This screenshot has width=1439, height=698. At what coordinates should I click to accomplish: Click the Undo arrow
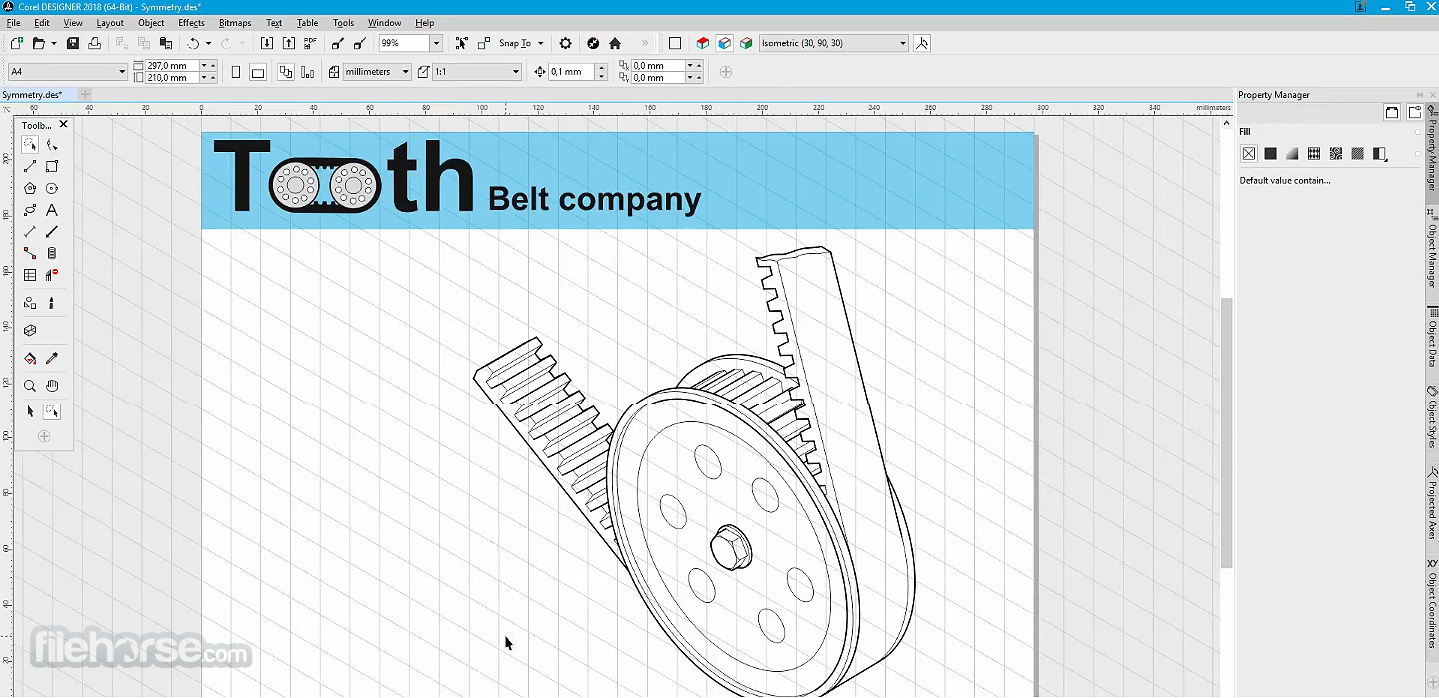194,43
